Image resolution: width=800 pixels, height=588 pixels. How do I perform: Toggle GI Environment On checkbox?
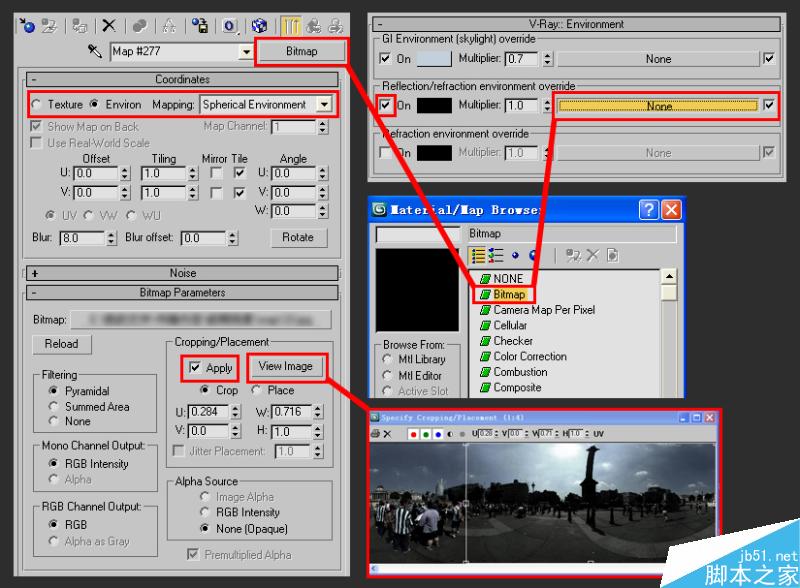pyautogui.click(x=386, y=59)
